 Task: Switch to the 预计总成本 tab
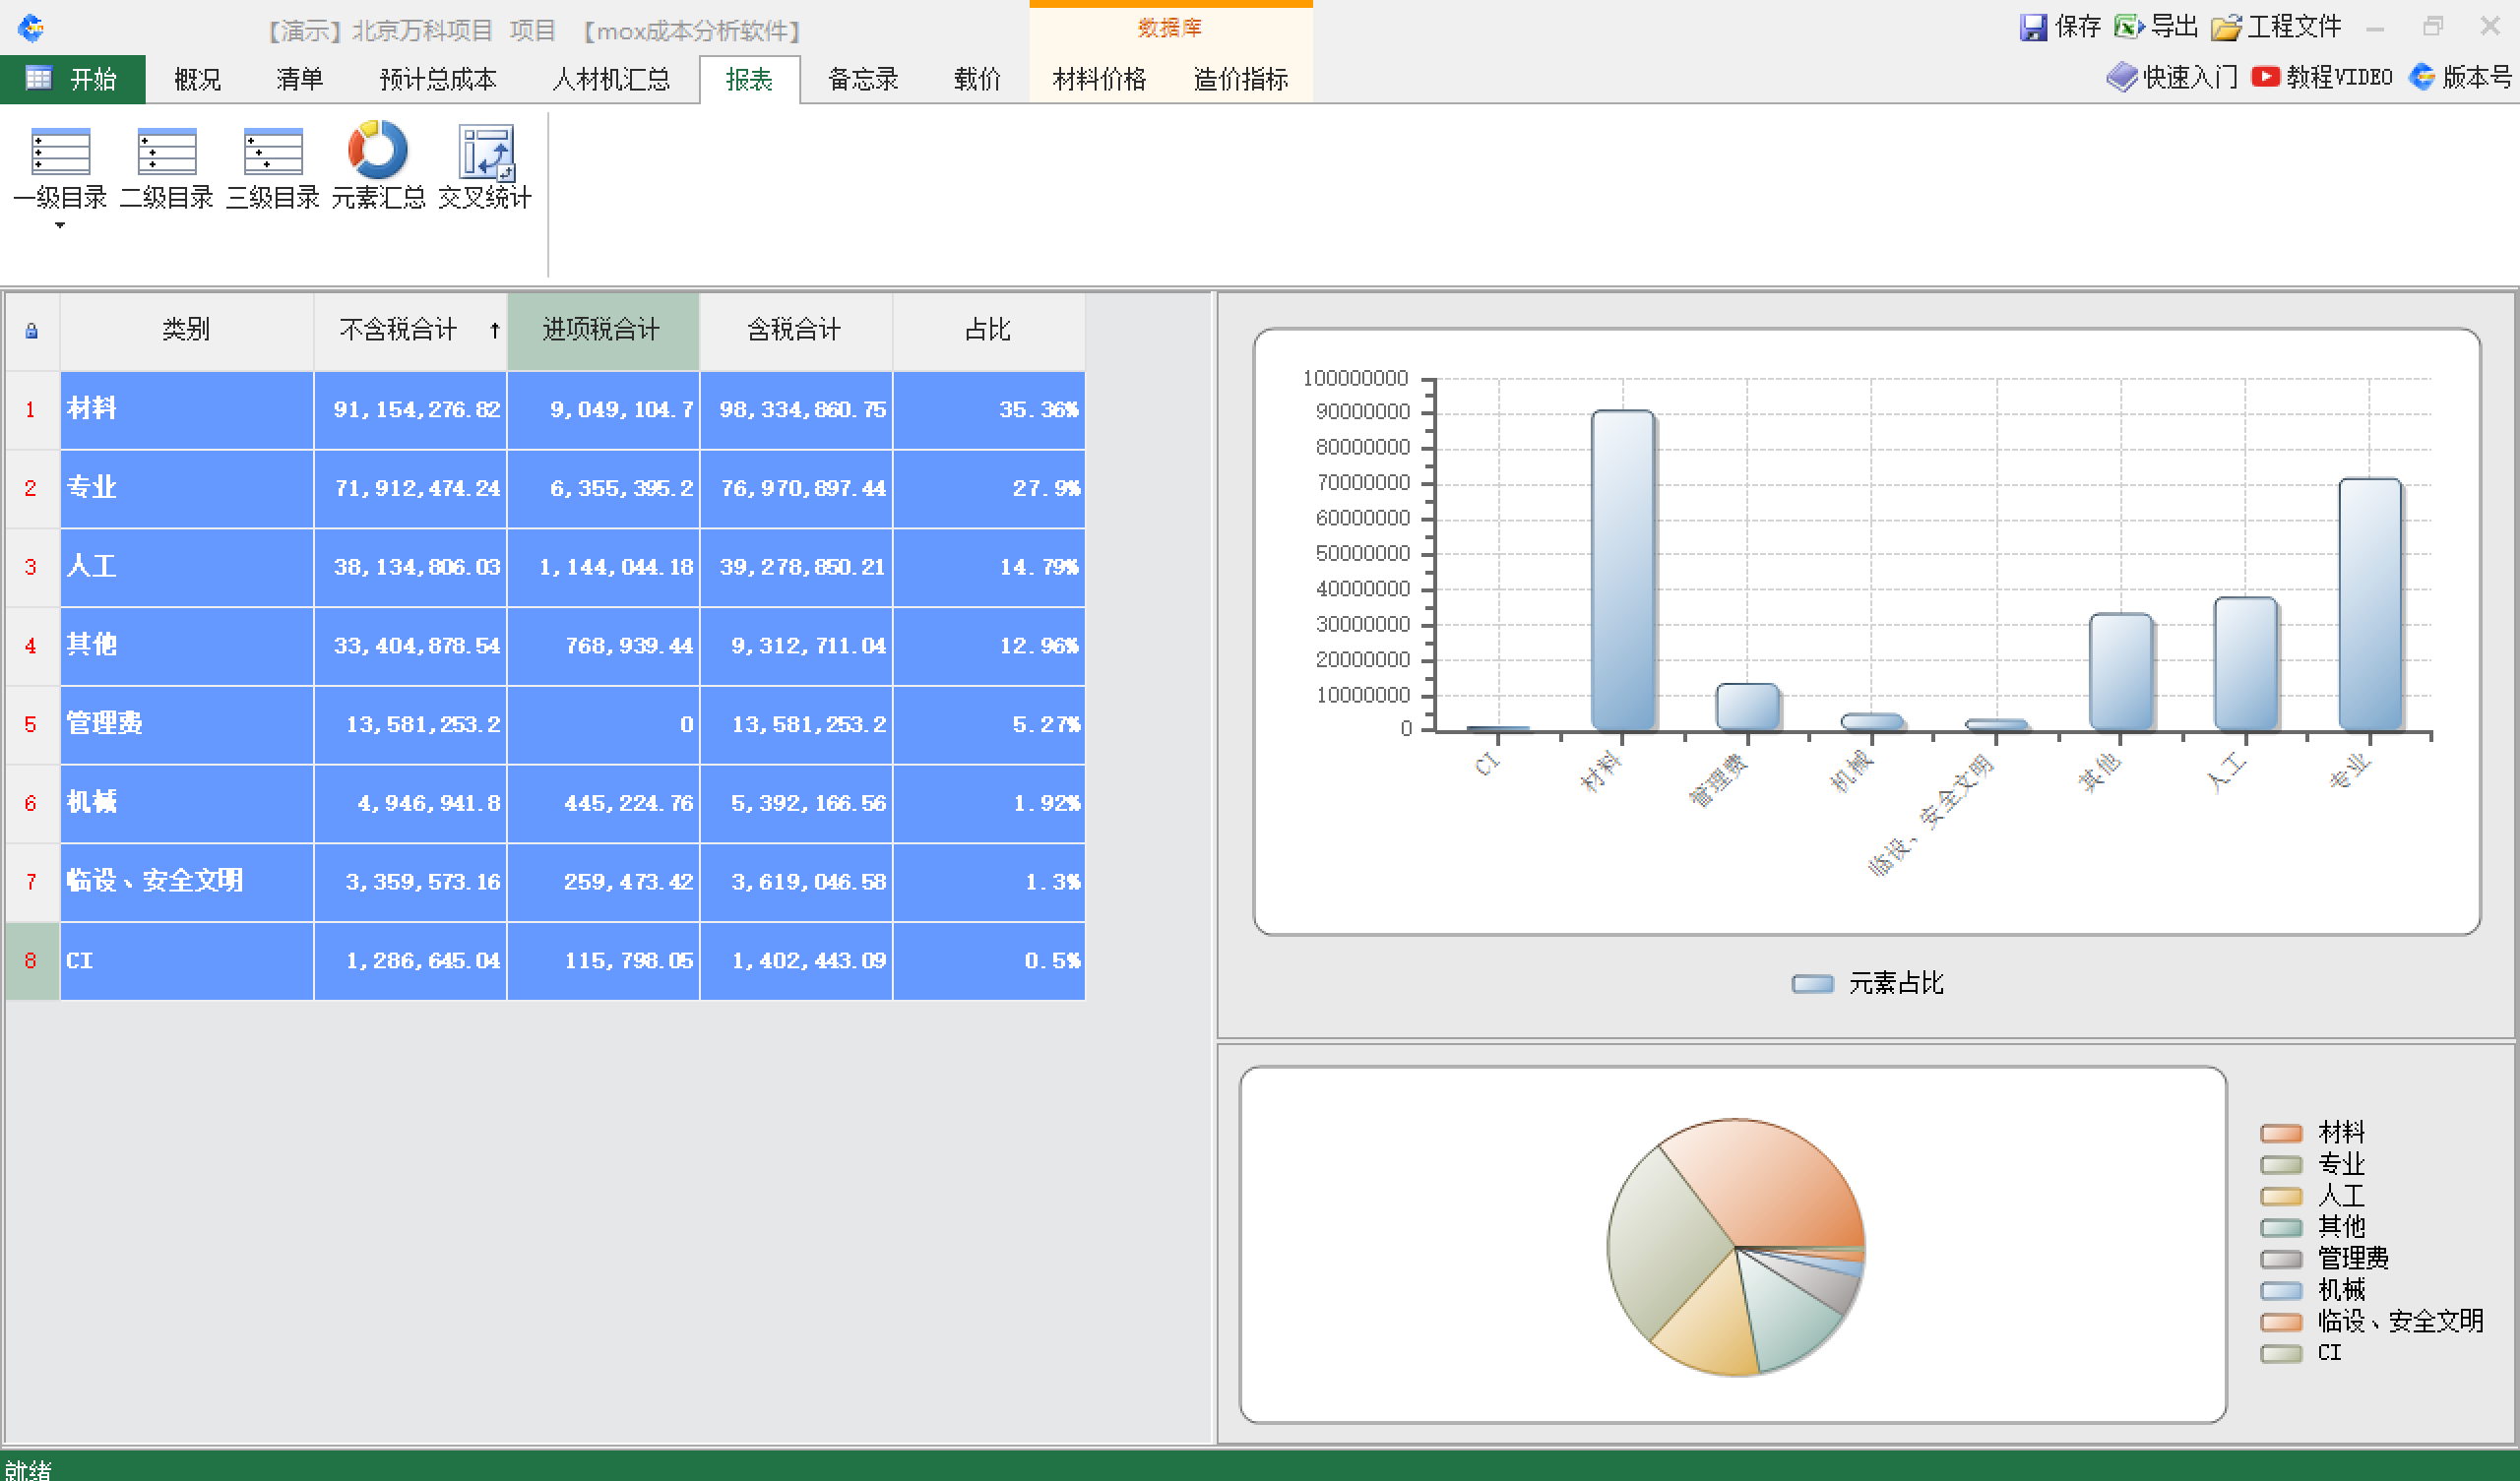(438, 79)
